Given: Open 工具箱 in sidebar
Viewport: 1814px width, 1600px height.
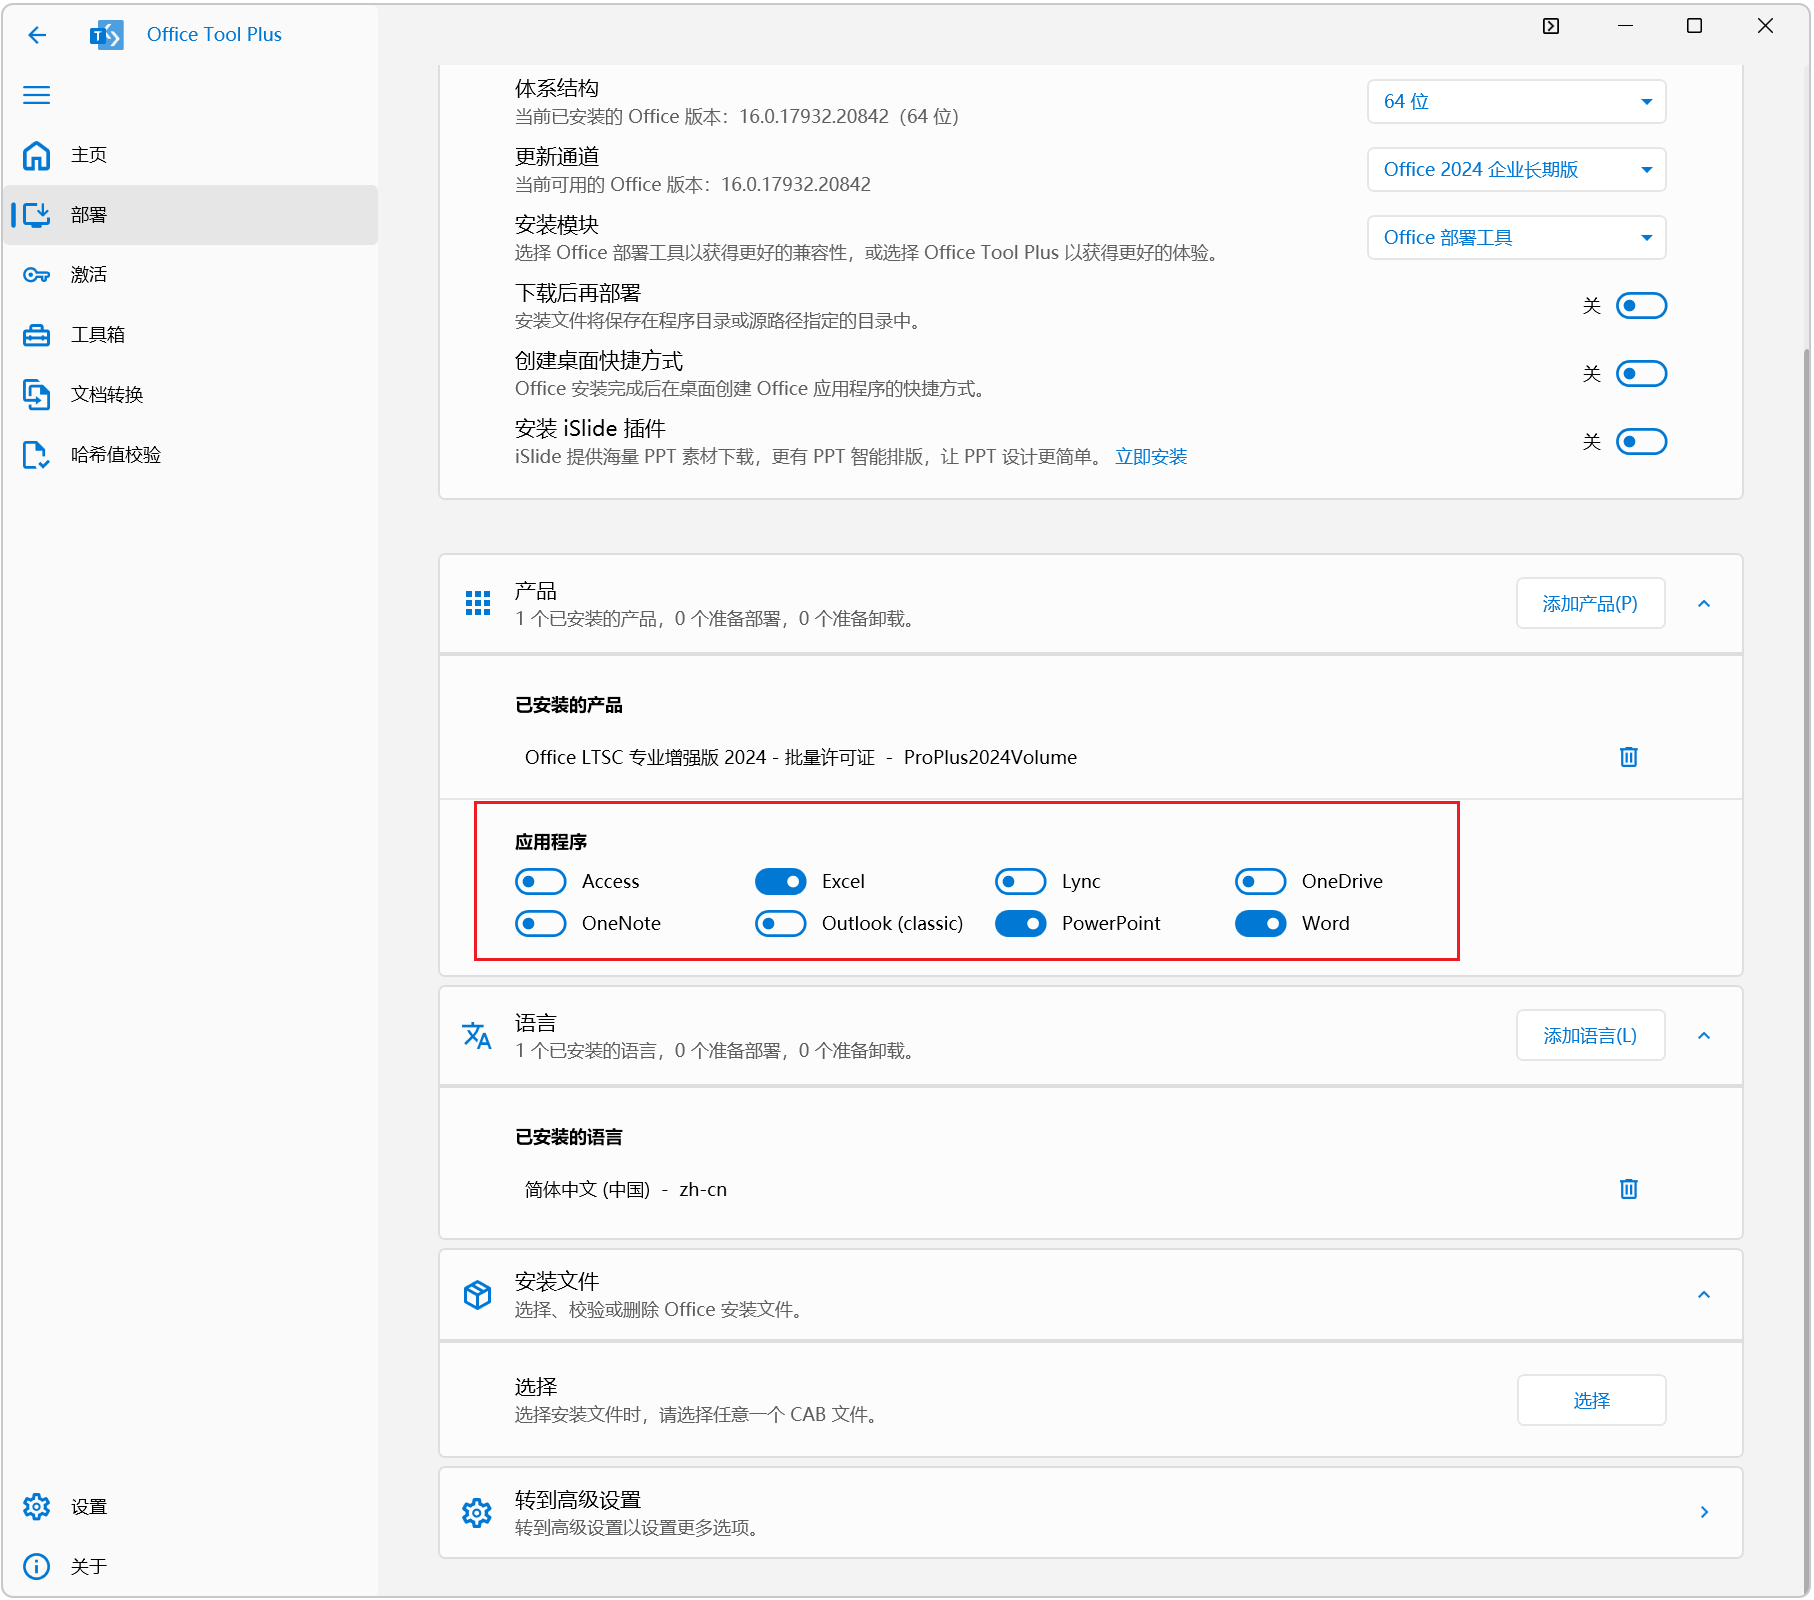Looking at the screenshot, I should pyautogui.click(x=190, y=335).
